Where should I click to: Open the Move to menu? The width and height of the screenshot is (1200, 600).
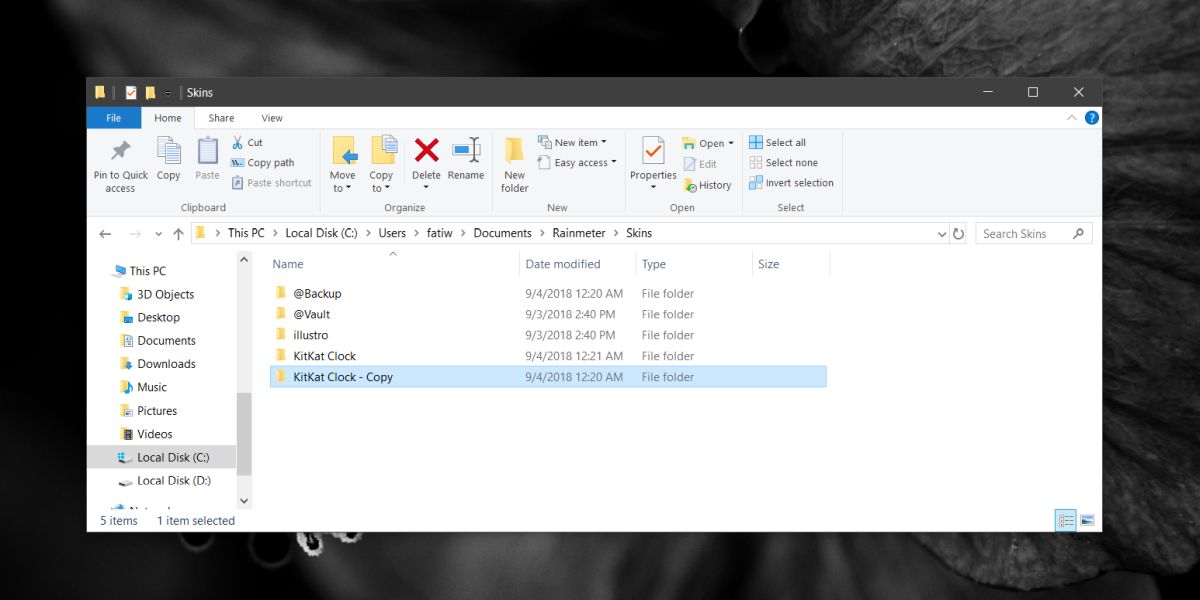pos(343,165)
